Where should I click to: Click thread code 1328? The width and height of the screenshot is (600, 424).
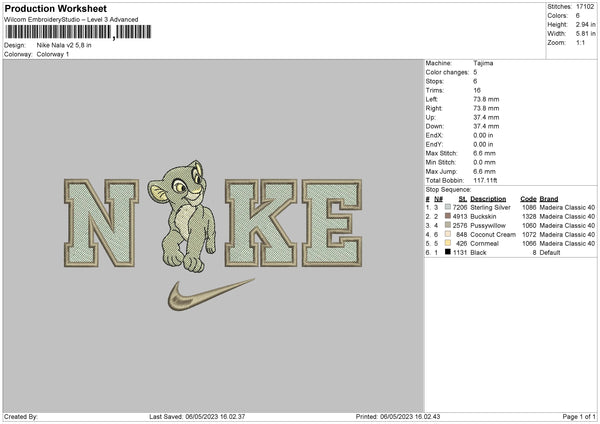coord(529,216)
